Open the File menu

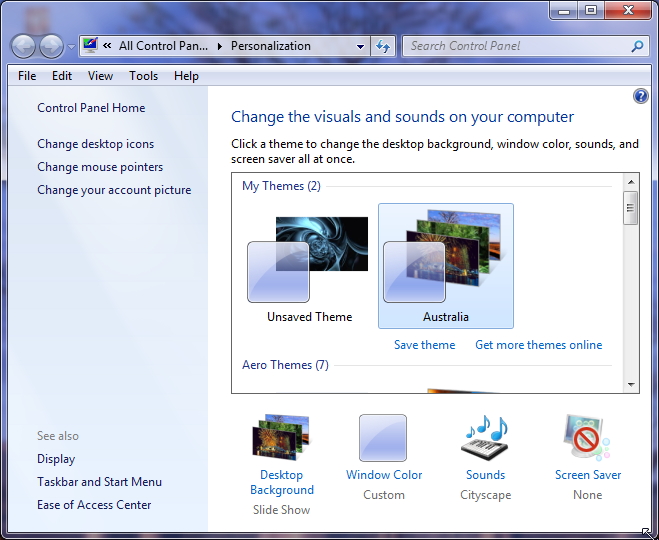point(27,76)
